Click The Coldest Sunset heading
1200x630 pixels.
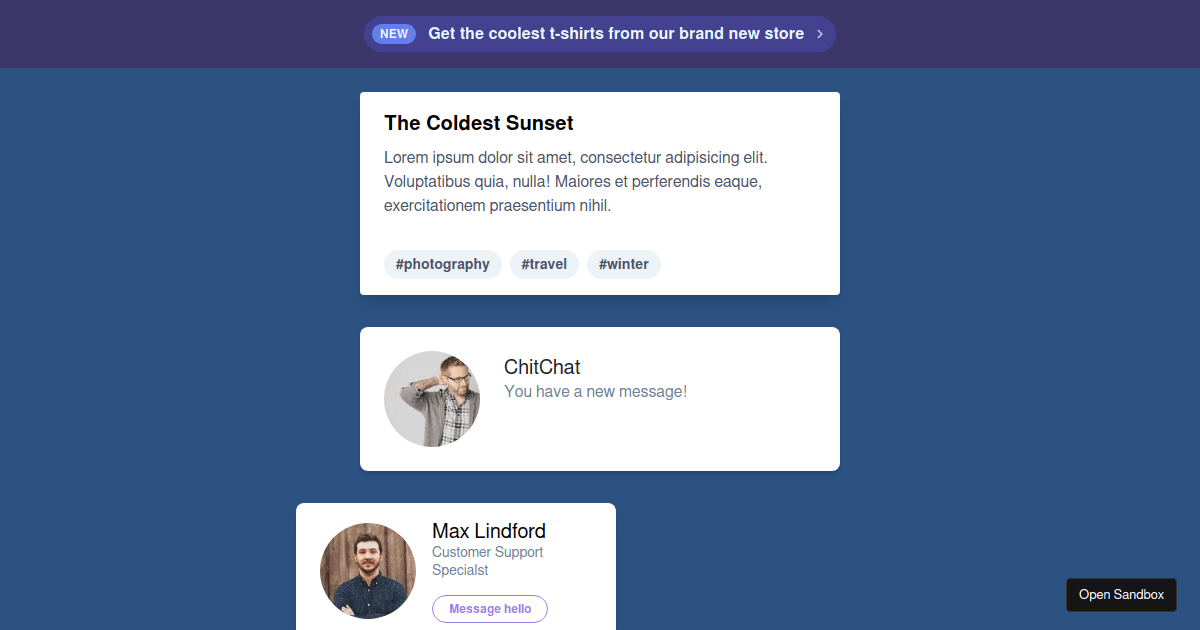[478, 122]
